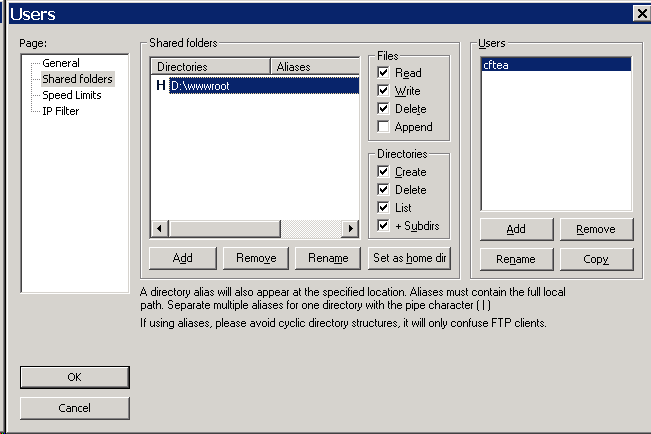Viewport: 651px width, 434px height.
Task: Toggle the directories Create checkbox
Action: [384, 172]
